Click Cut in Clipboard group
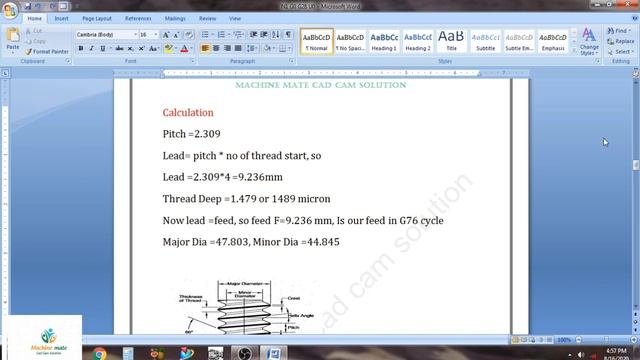This screenshot has height=360, width=640. tap(33, 31)
